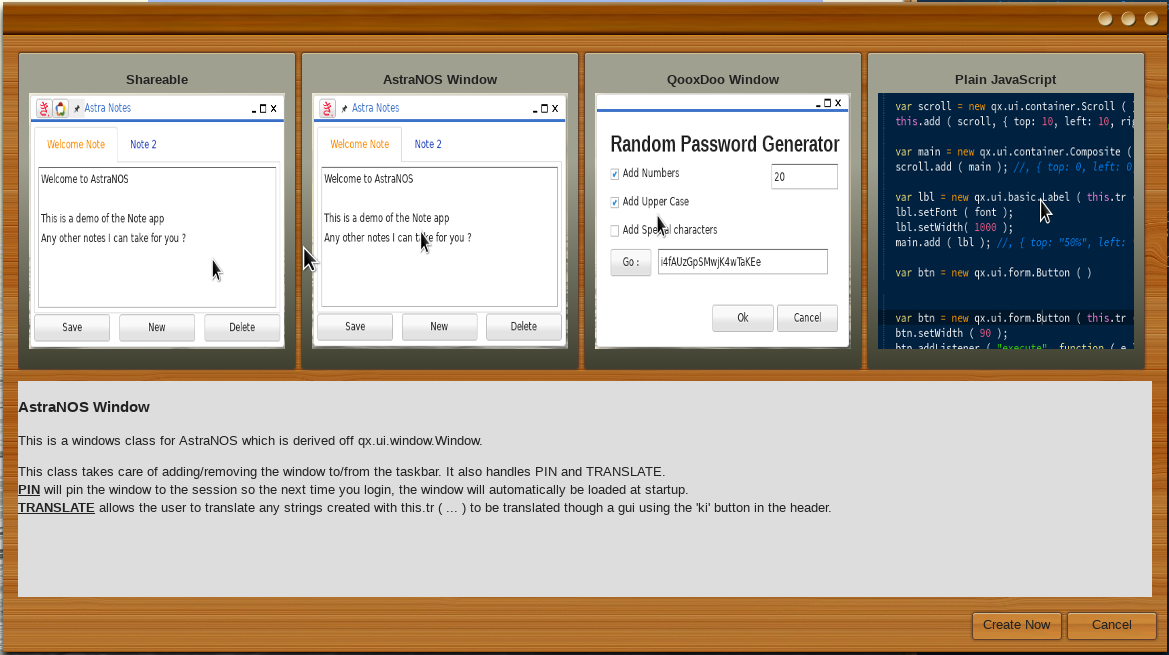1169x655 pixels.
Task: Click the password length field showing 20
Action: tap(804, 177)
